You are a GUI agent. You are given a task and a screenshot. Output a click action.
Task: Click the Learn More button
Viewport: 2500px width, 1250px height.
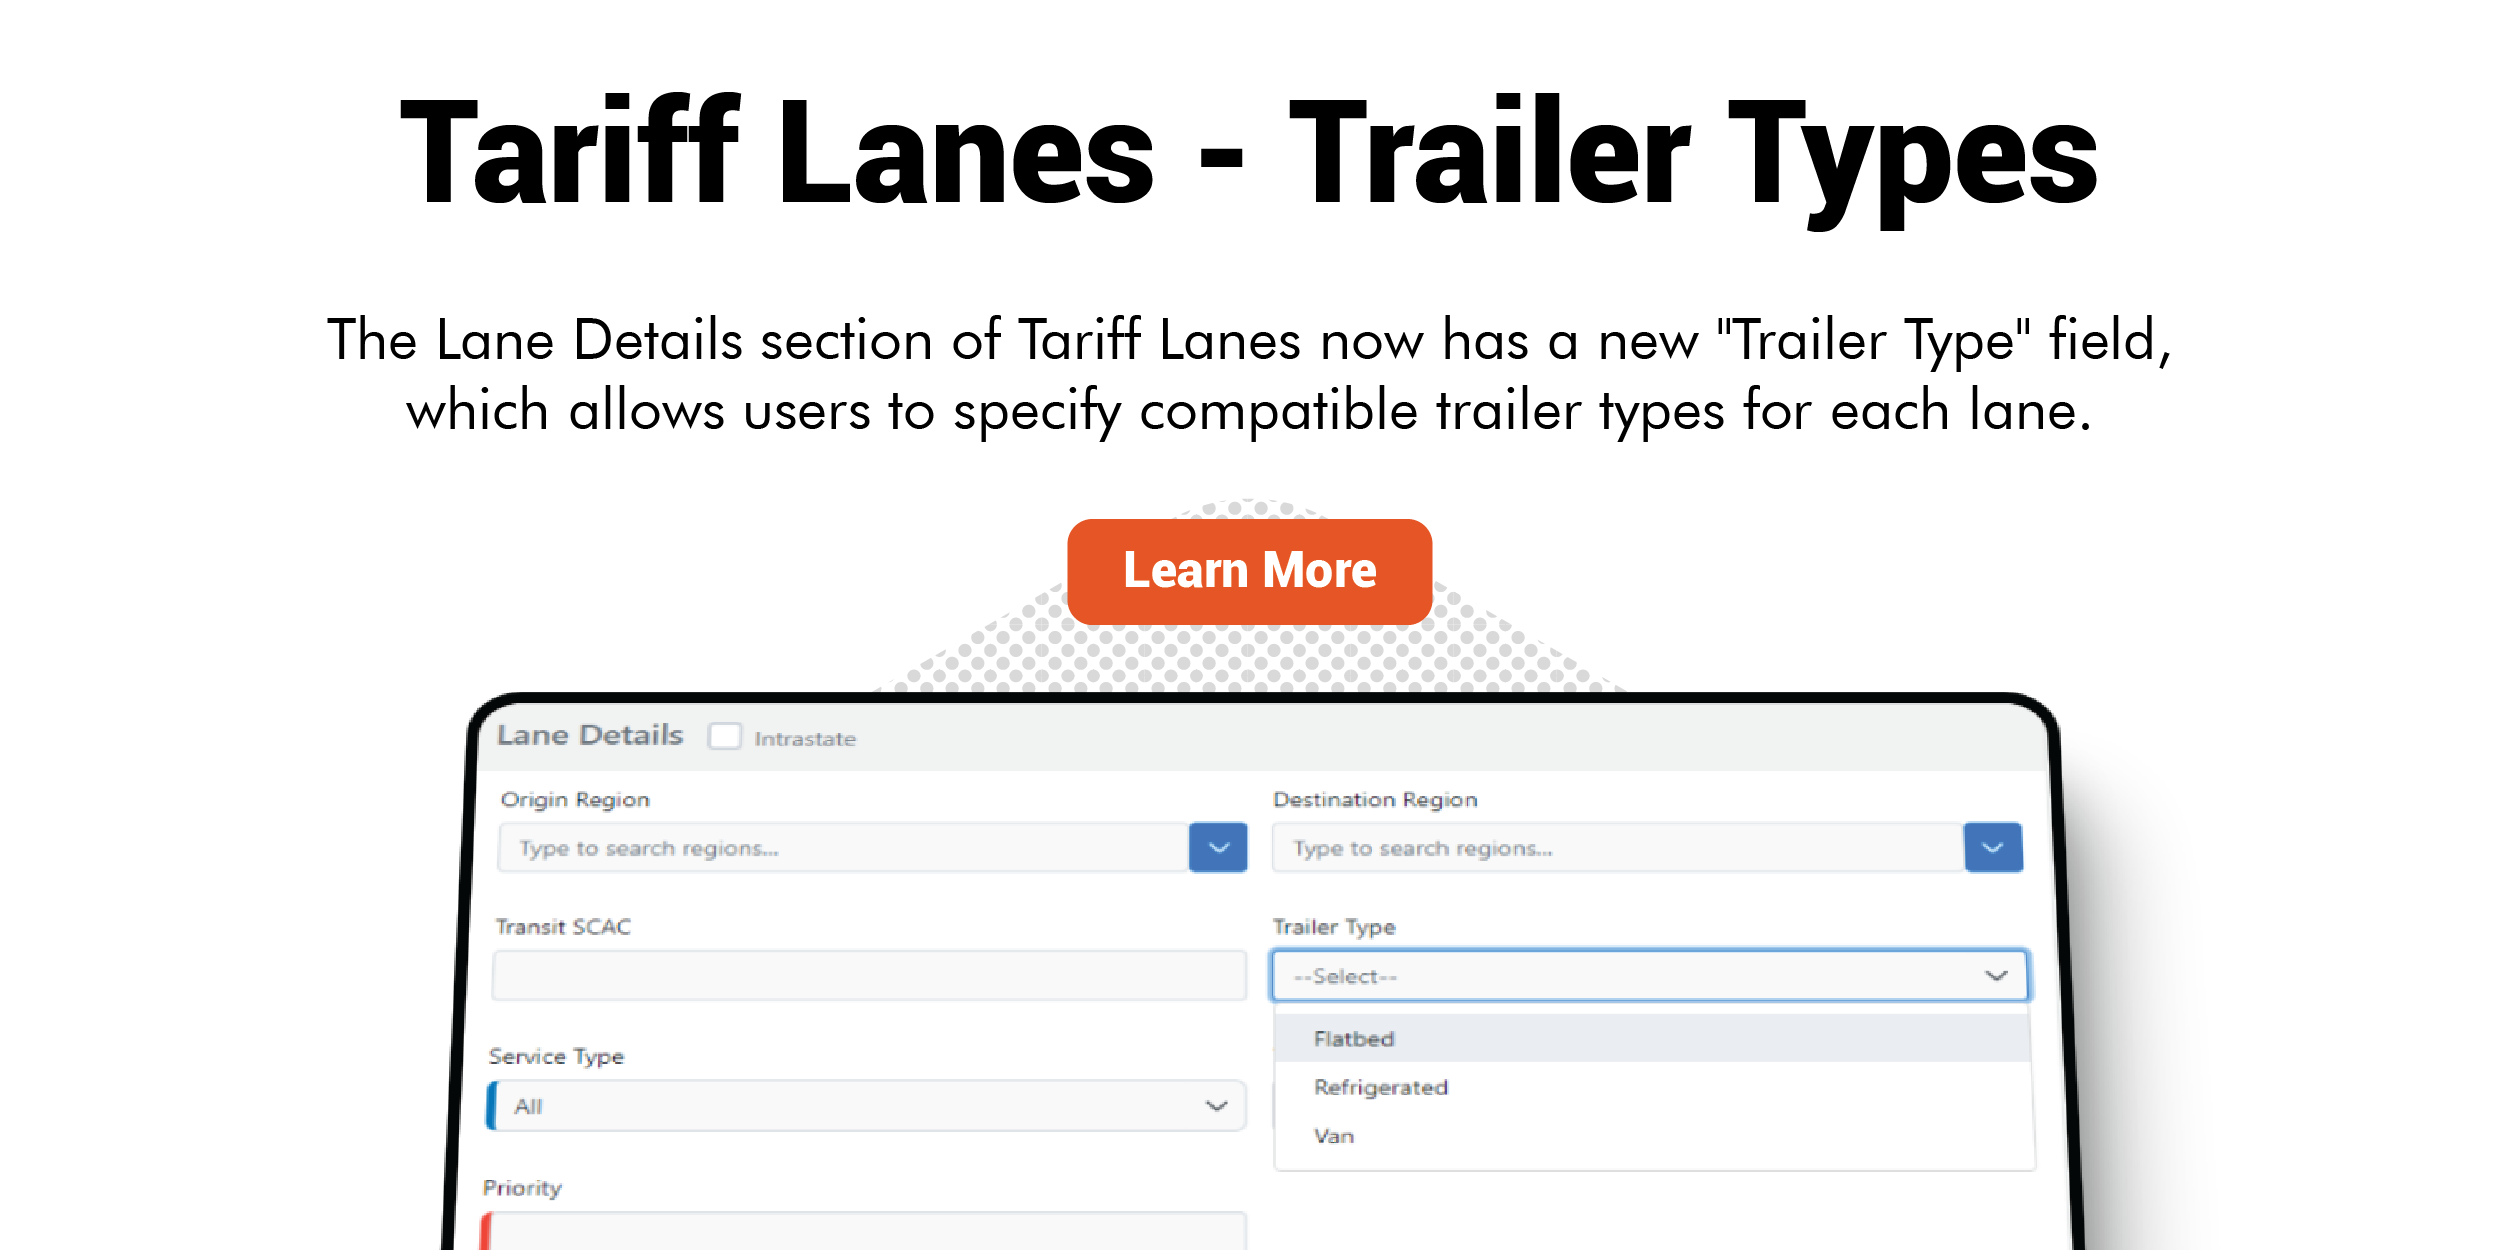[x=1249, y=571]
